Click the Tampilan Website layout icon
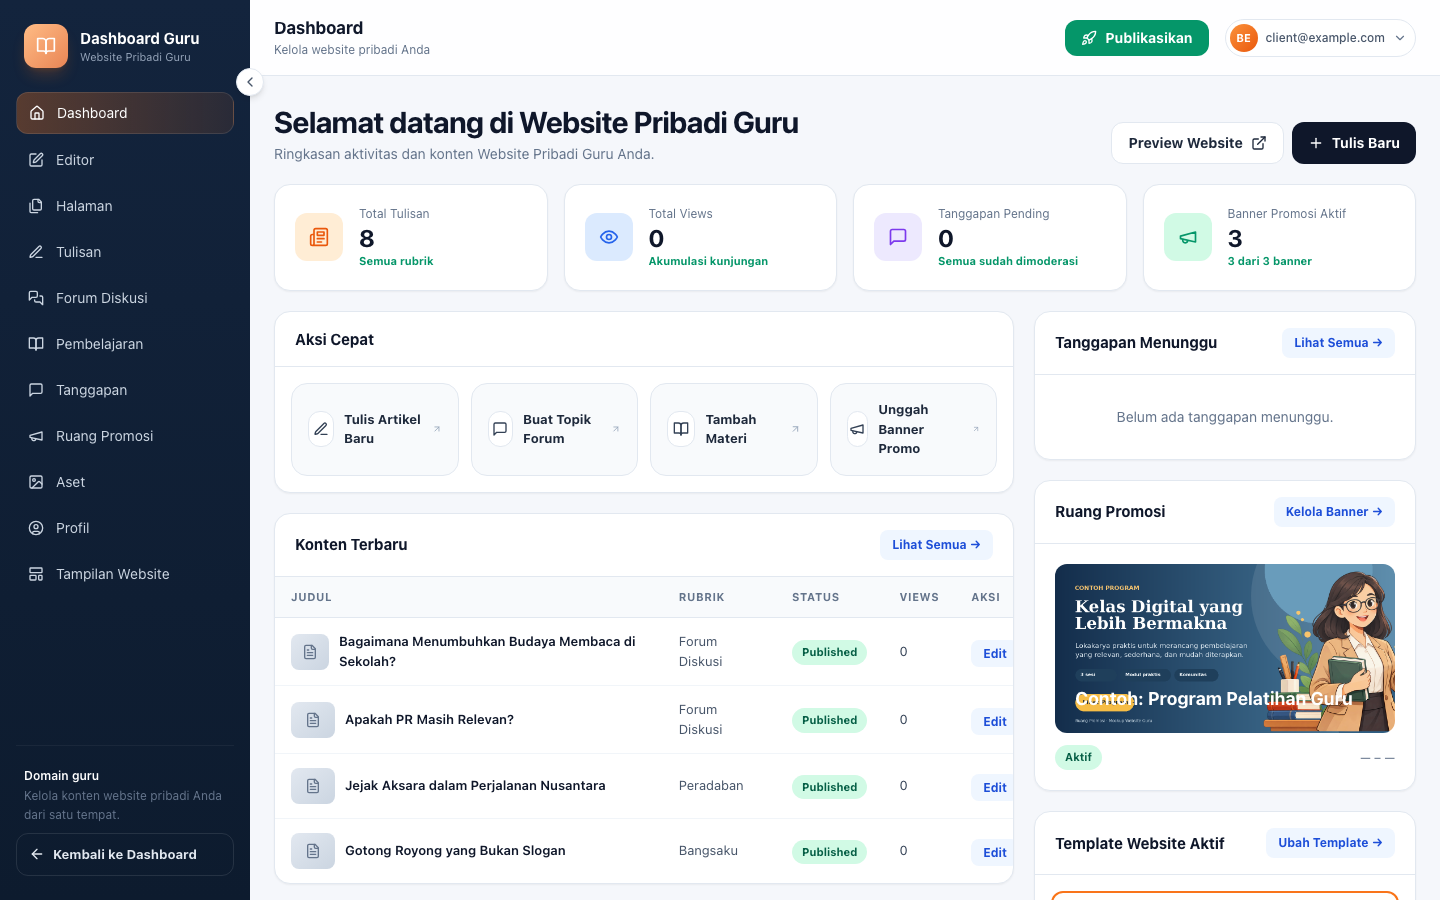This screenshot has width=1440, height=900. [x=36, y=574]
